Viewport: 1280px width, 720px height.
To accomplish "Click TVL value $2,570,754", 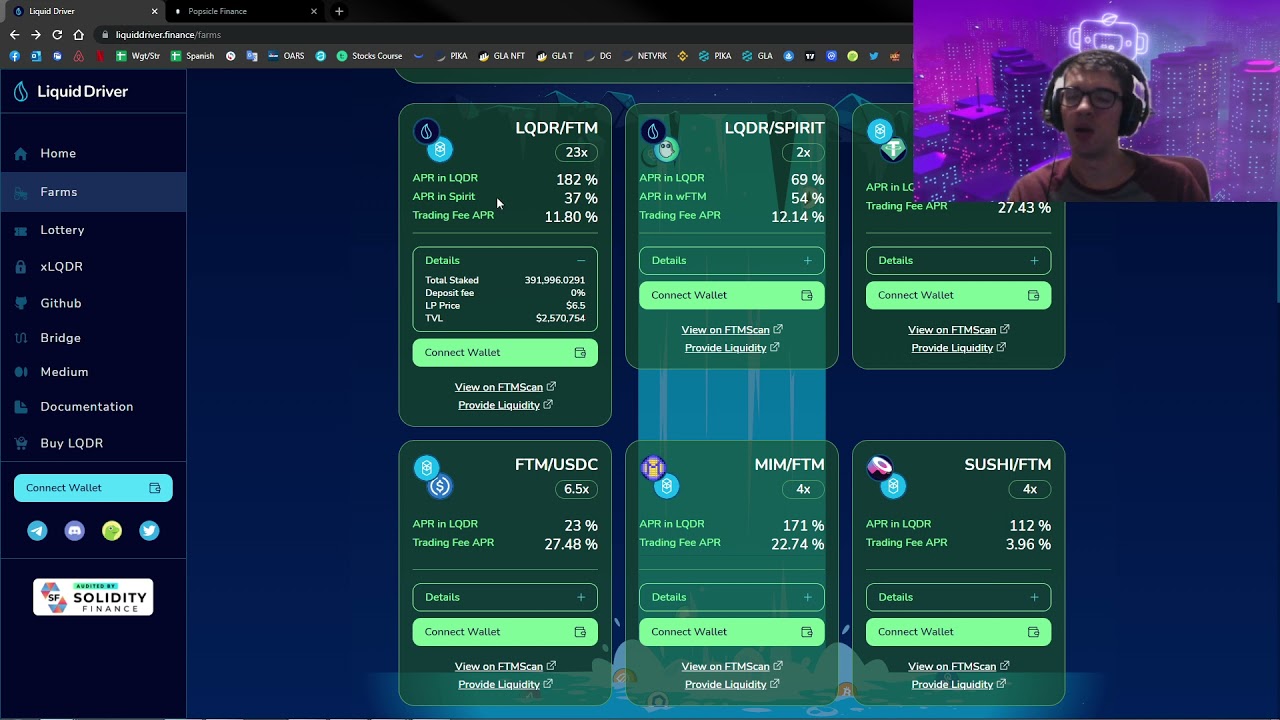I will point(560,318).
